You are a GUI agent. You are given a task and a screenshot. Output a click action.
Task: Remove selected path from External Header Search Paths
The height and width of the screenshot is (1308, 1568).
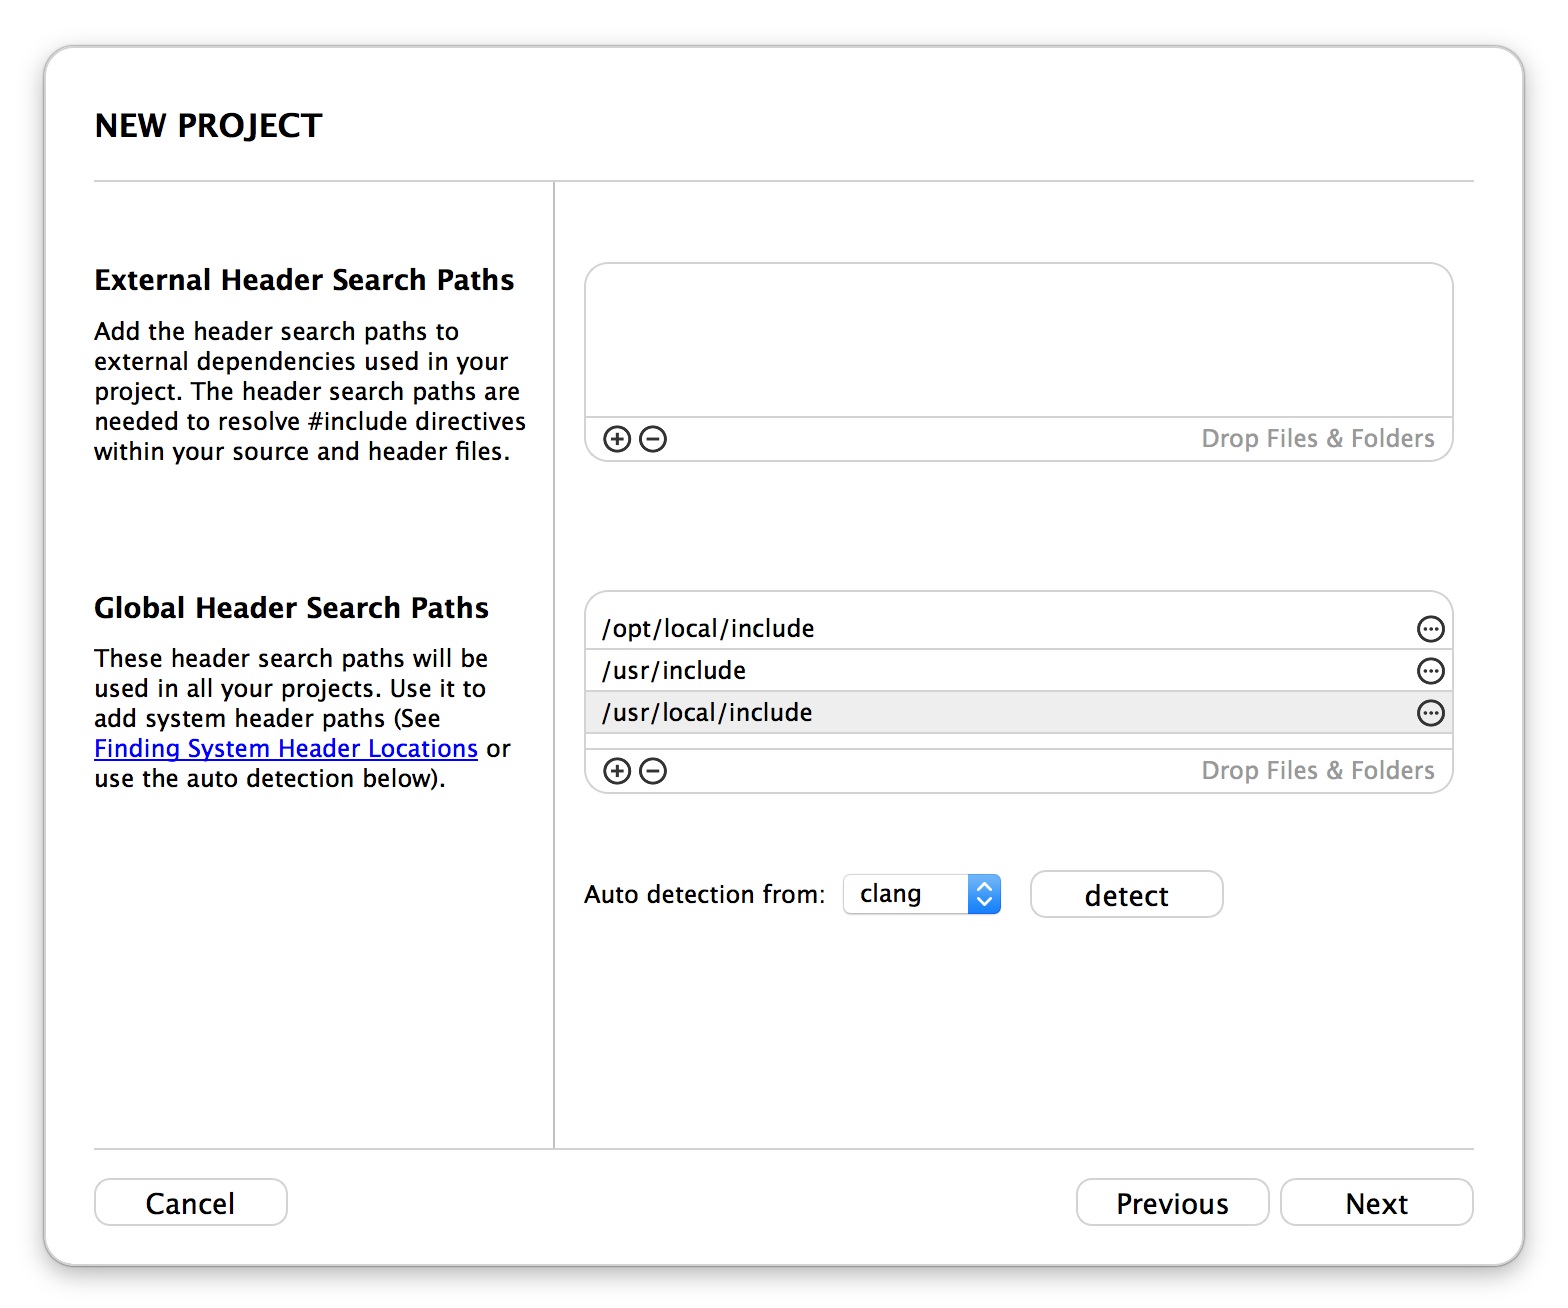[x=653, y=439]
